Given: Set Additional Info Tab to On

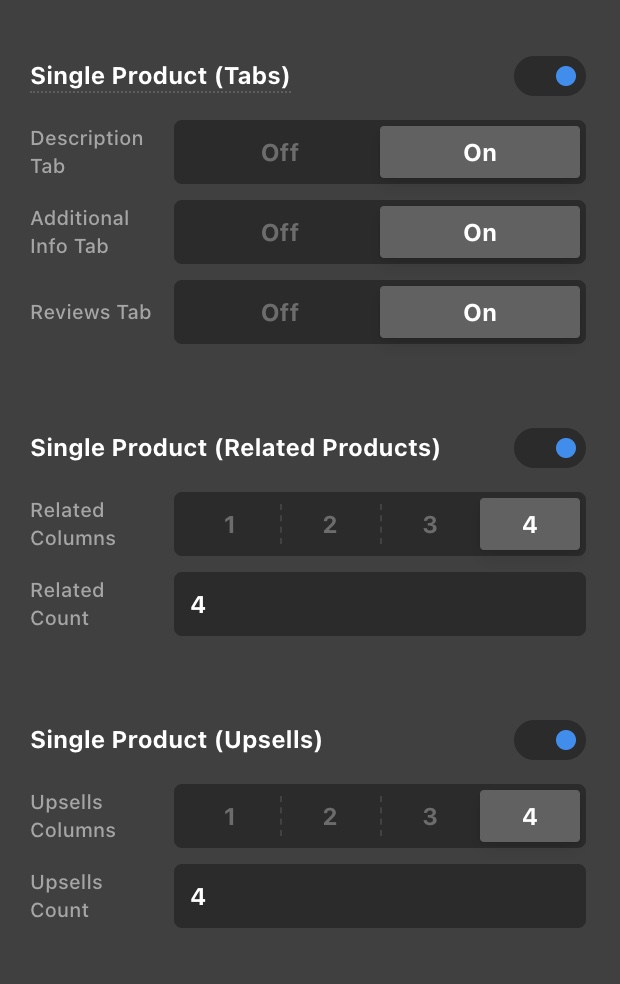Looking at the screenshot, I should (x=480, y=233).
